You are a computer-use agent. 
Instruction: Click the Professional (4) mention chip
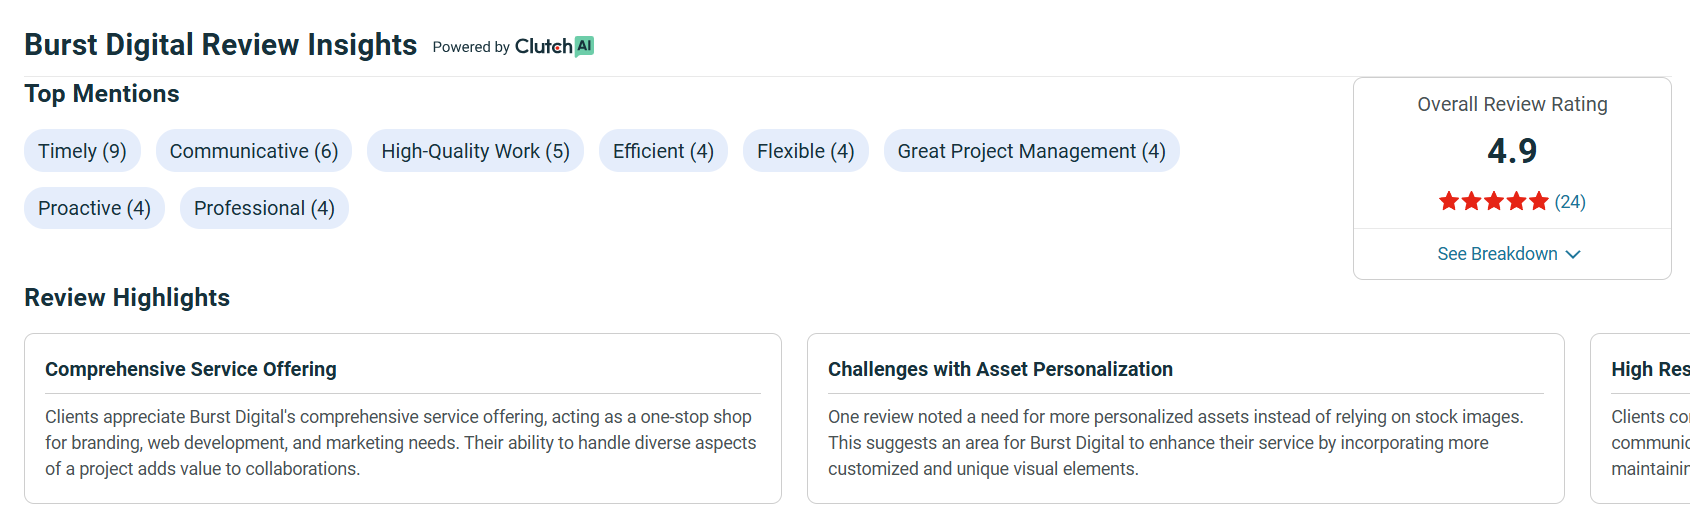pos(264,208)
